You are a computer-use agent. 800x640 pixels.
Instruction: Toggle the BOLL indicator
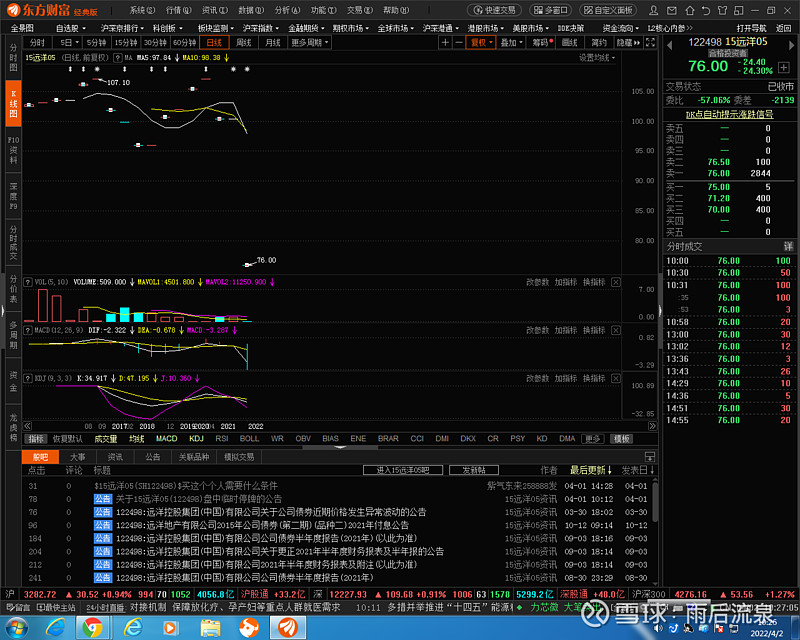pyautogui.click(x=249, y=439)
